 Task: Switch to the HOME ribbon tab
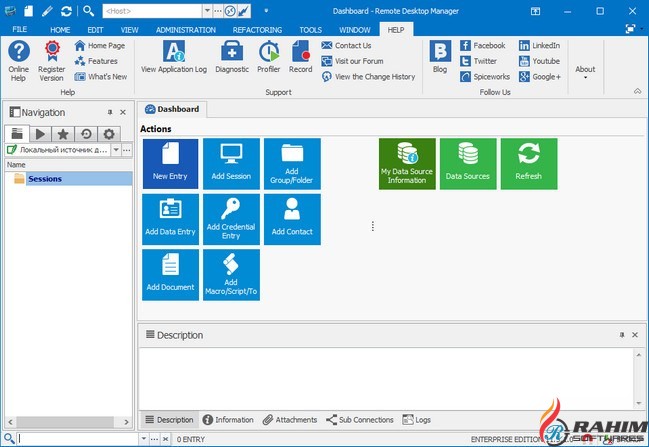pos(60,30)
